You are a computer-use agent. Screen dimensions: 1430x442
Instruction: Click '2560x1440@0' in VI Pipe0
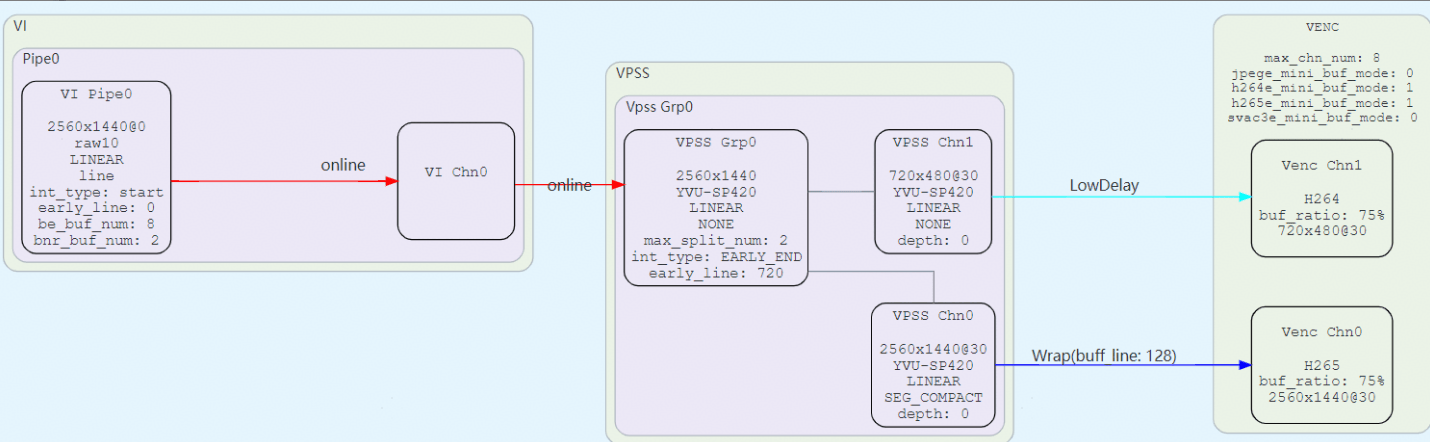(x=96, y=127)
